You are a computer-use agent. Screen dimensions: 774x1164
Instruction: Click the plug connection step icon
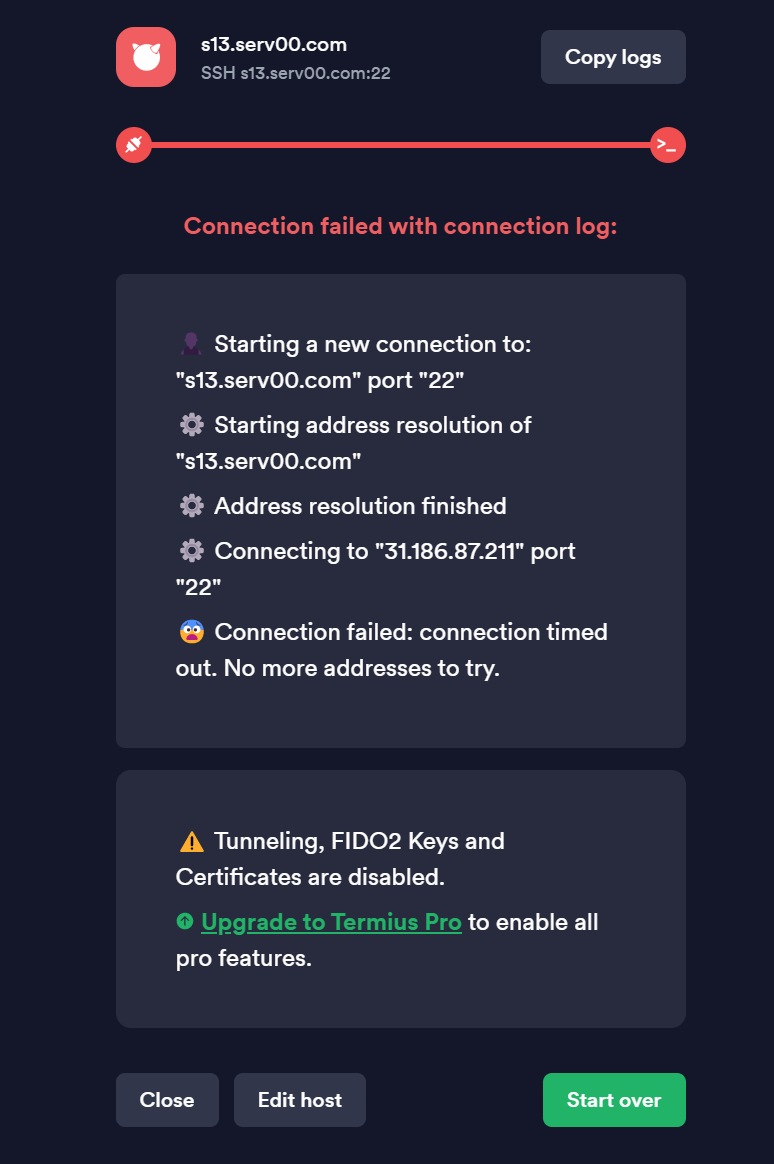click(x=134, y=145)
